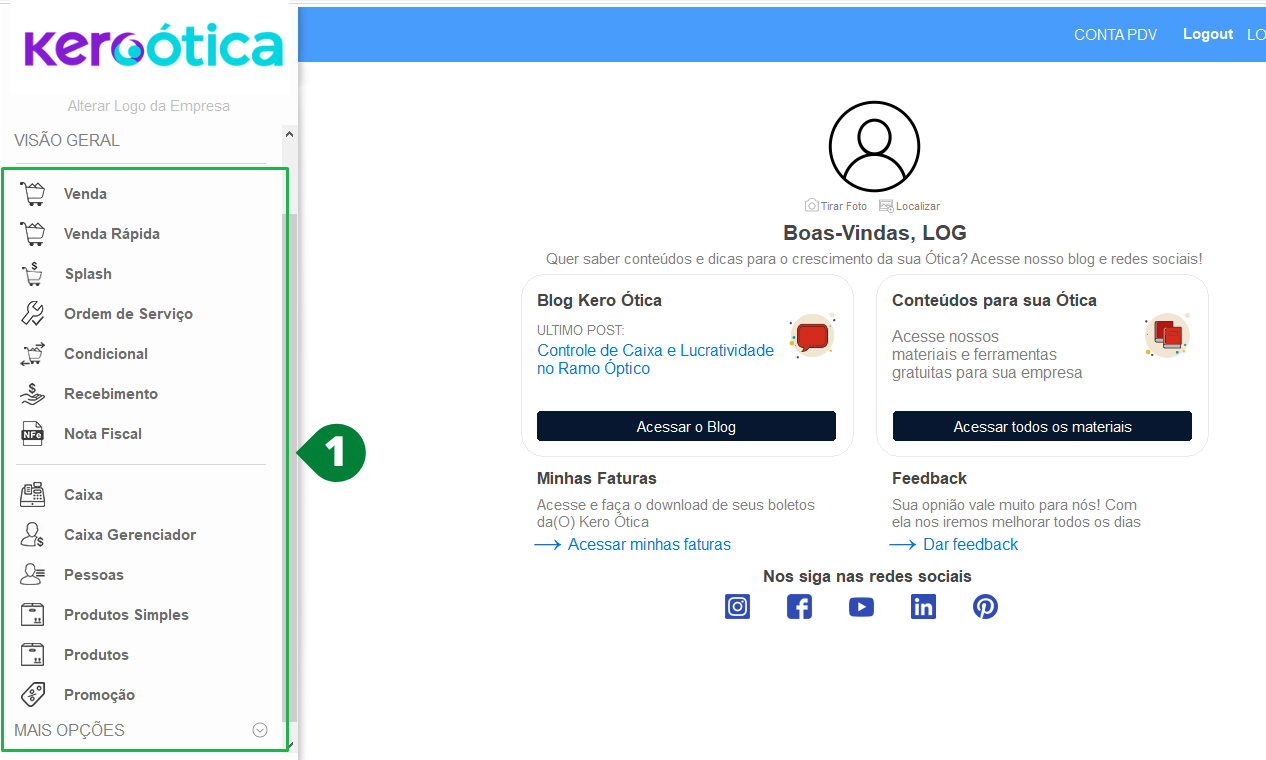Click CONTA PDV in the header

pyautogui.click(x=1115, y=34)
